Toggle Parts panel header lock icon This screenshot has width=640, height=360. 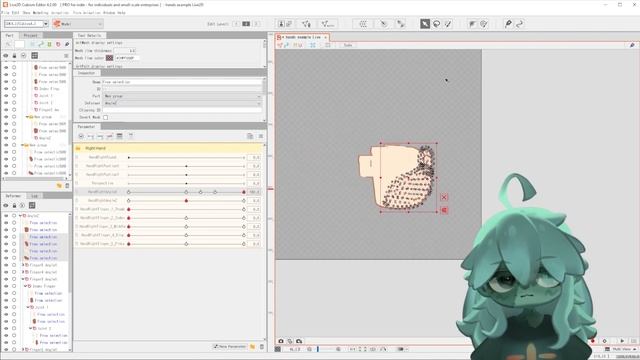click(14, 55)
